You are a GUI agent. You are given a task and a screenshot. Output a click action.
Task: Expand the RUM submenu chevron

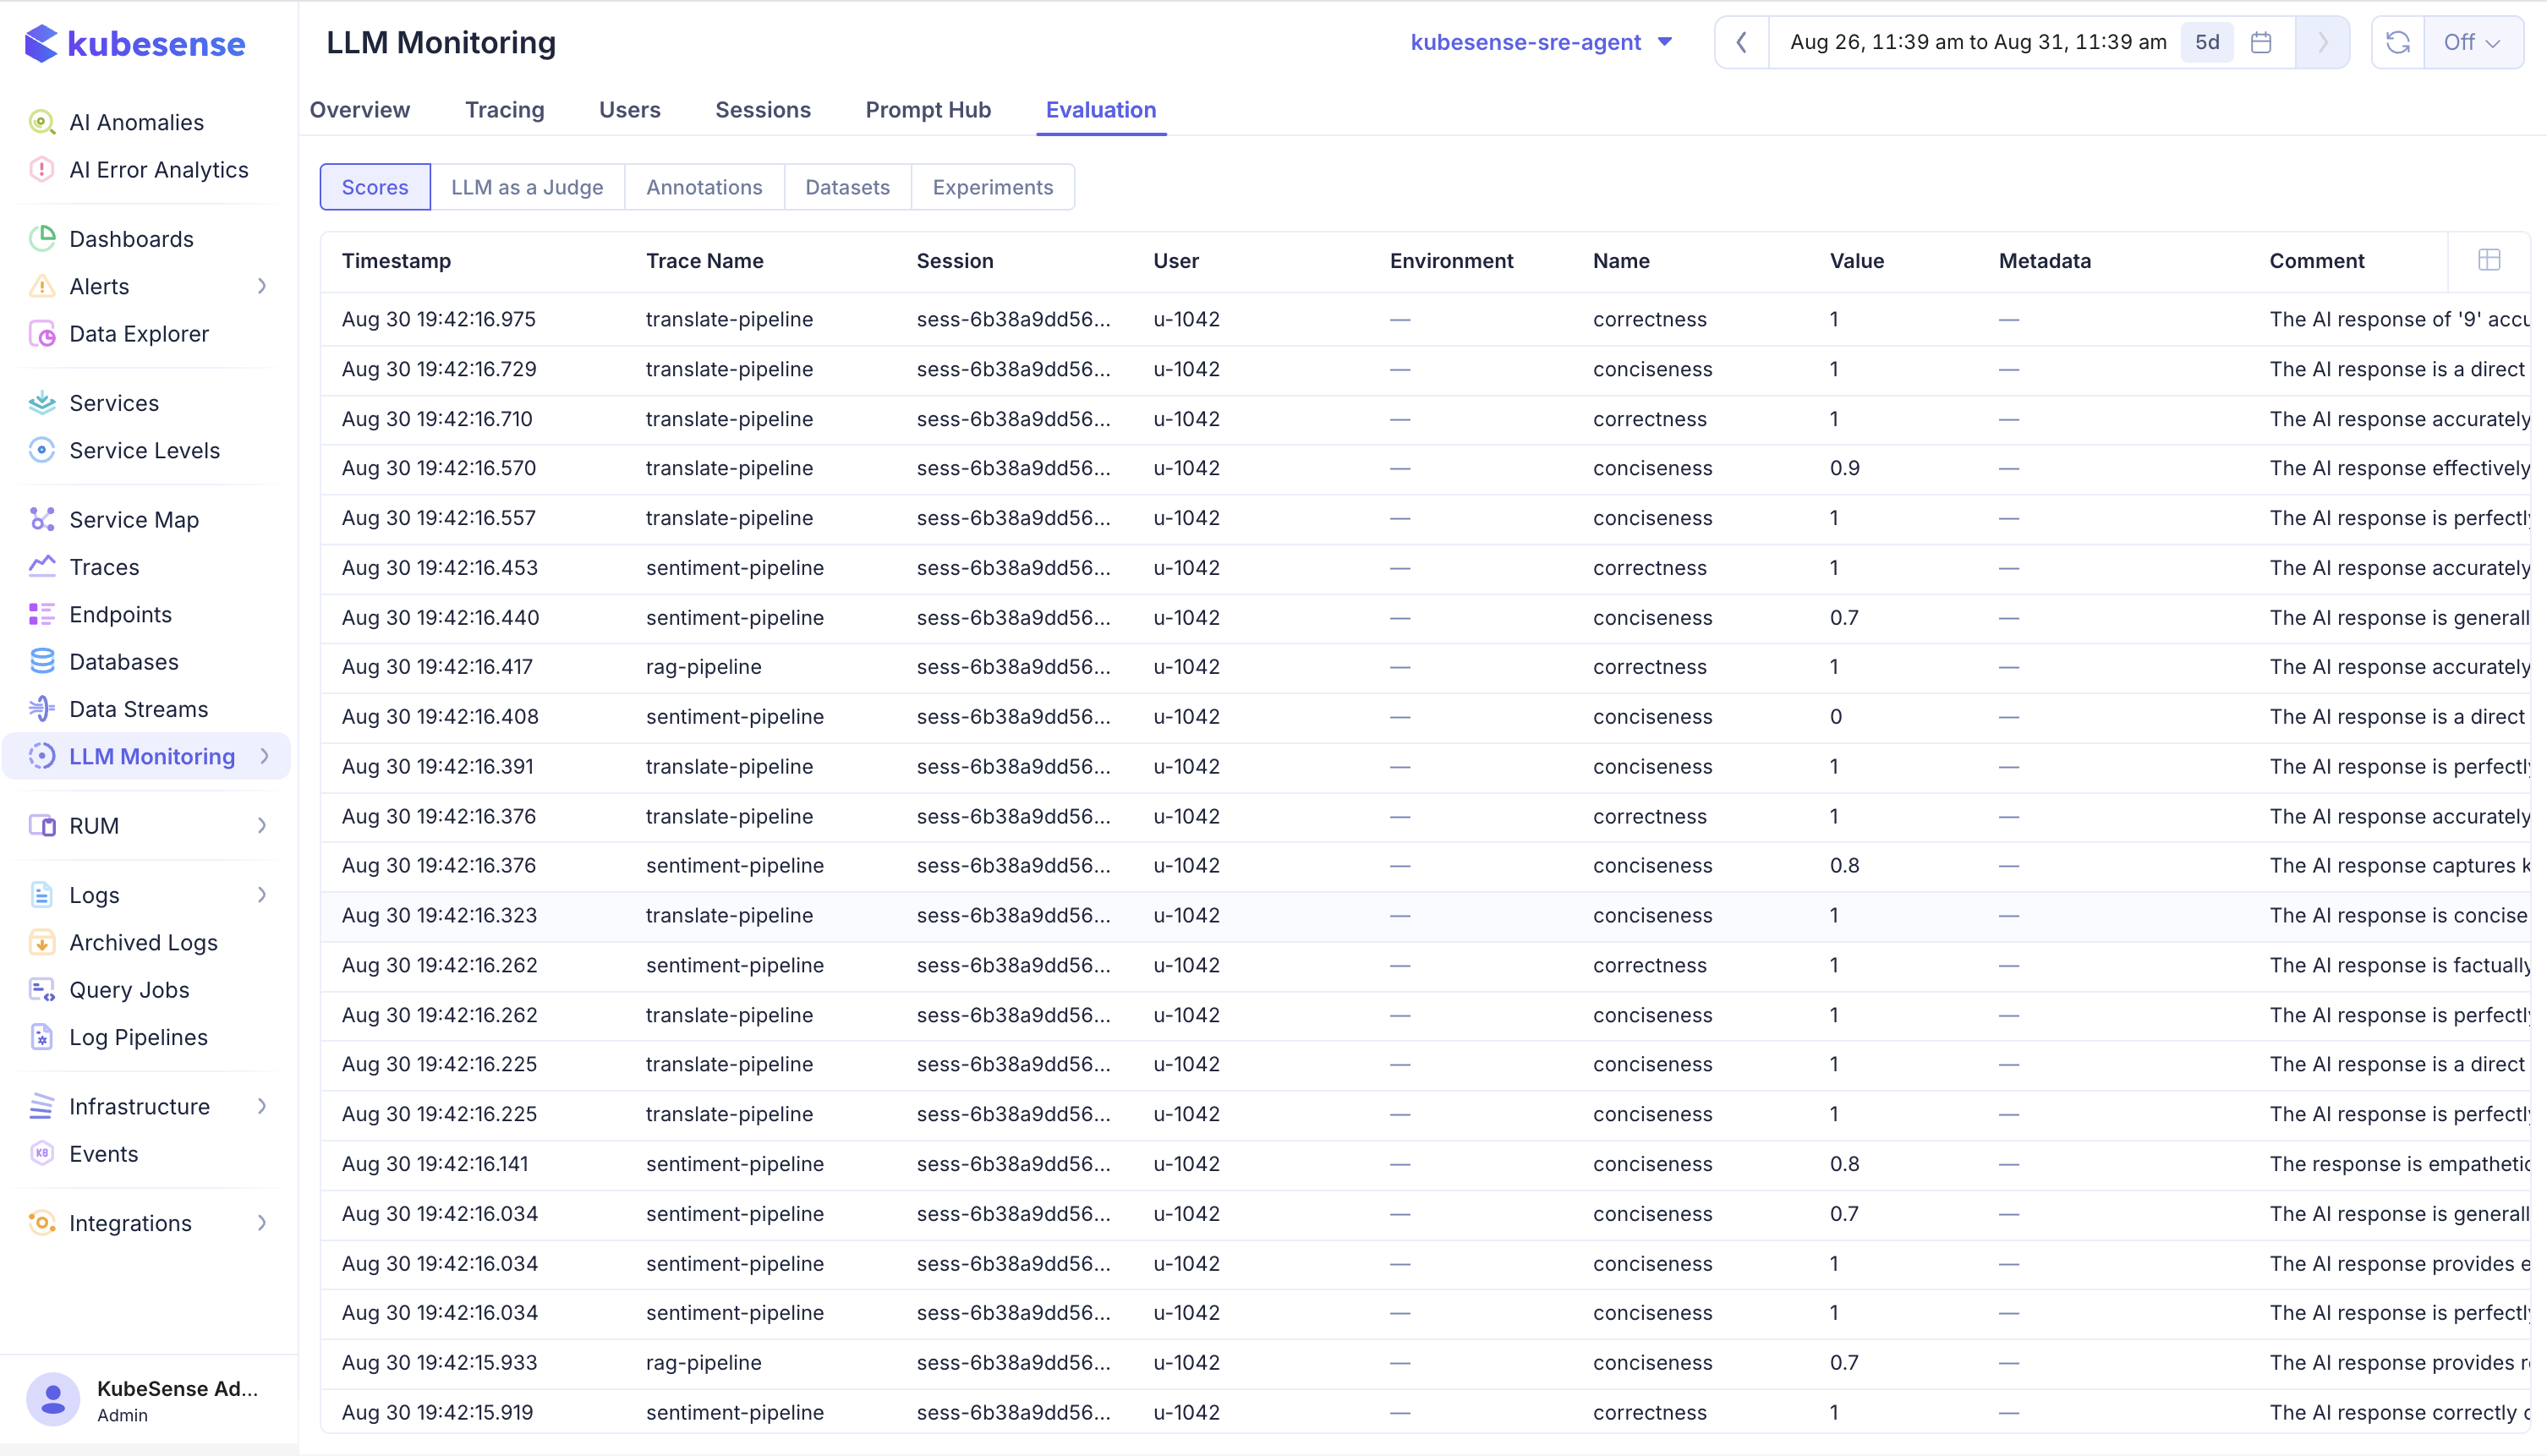[x=262, y=826]
